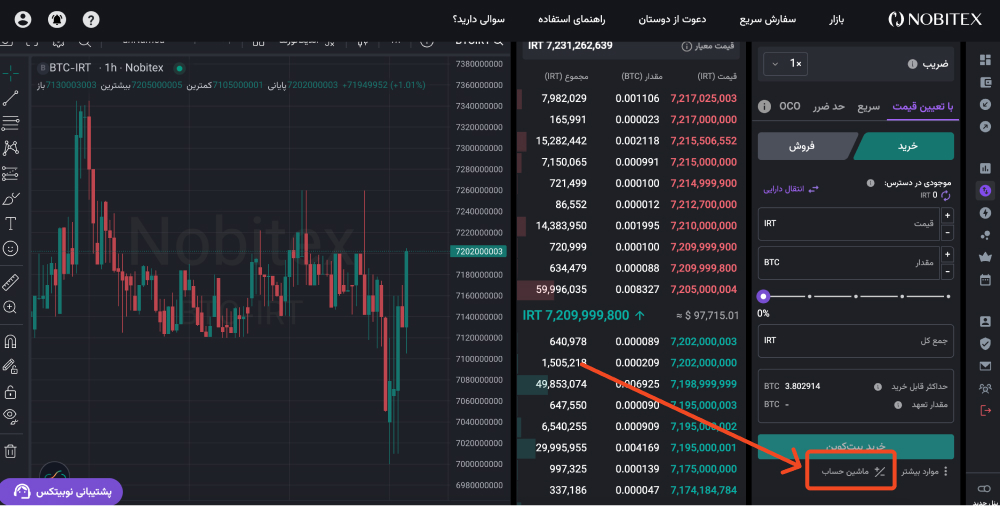Click the مقدار BTC input field
This screenshot has width=1000, height=506.
tap(848, 263)
